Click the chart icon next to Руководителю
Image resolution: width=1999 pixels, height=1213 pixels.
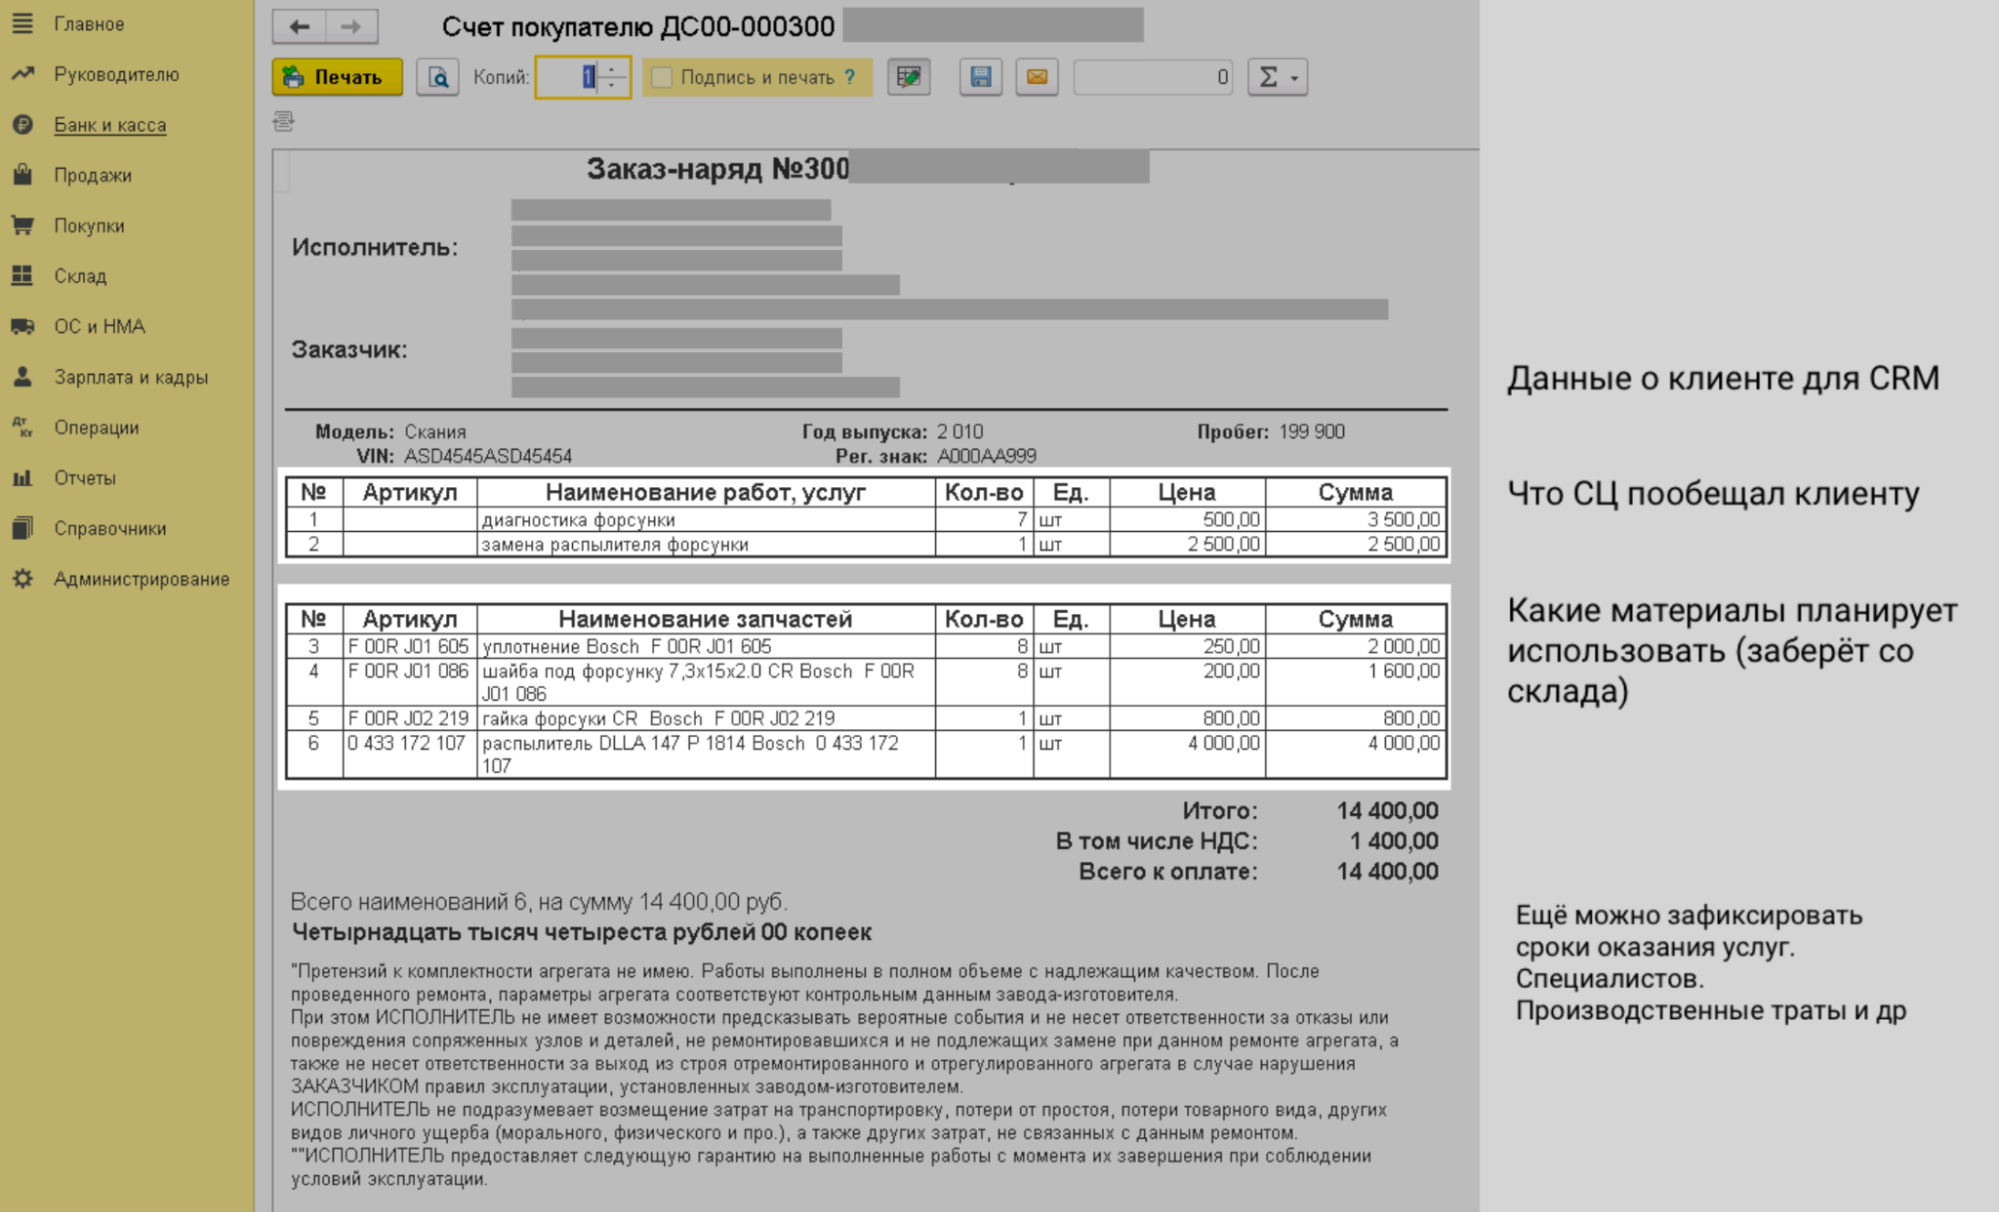coord(22,74)
